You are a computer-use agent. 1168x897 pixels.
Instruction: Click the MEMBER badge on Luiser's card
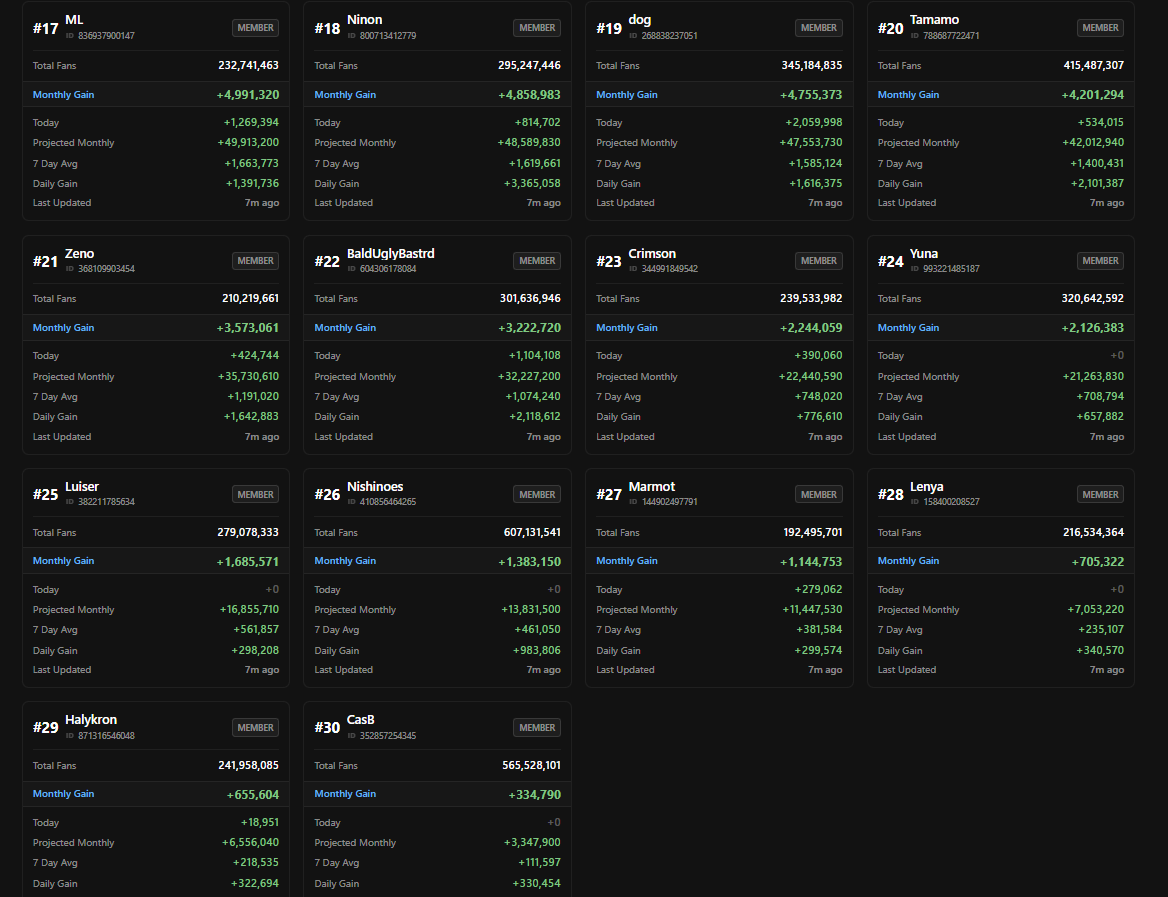(256, 495)
